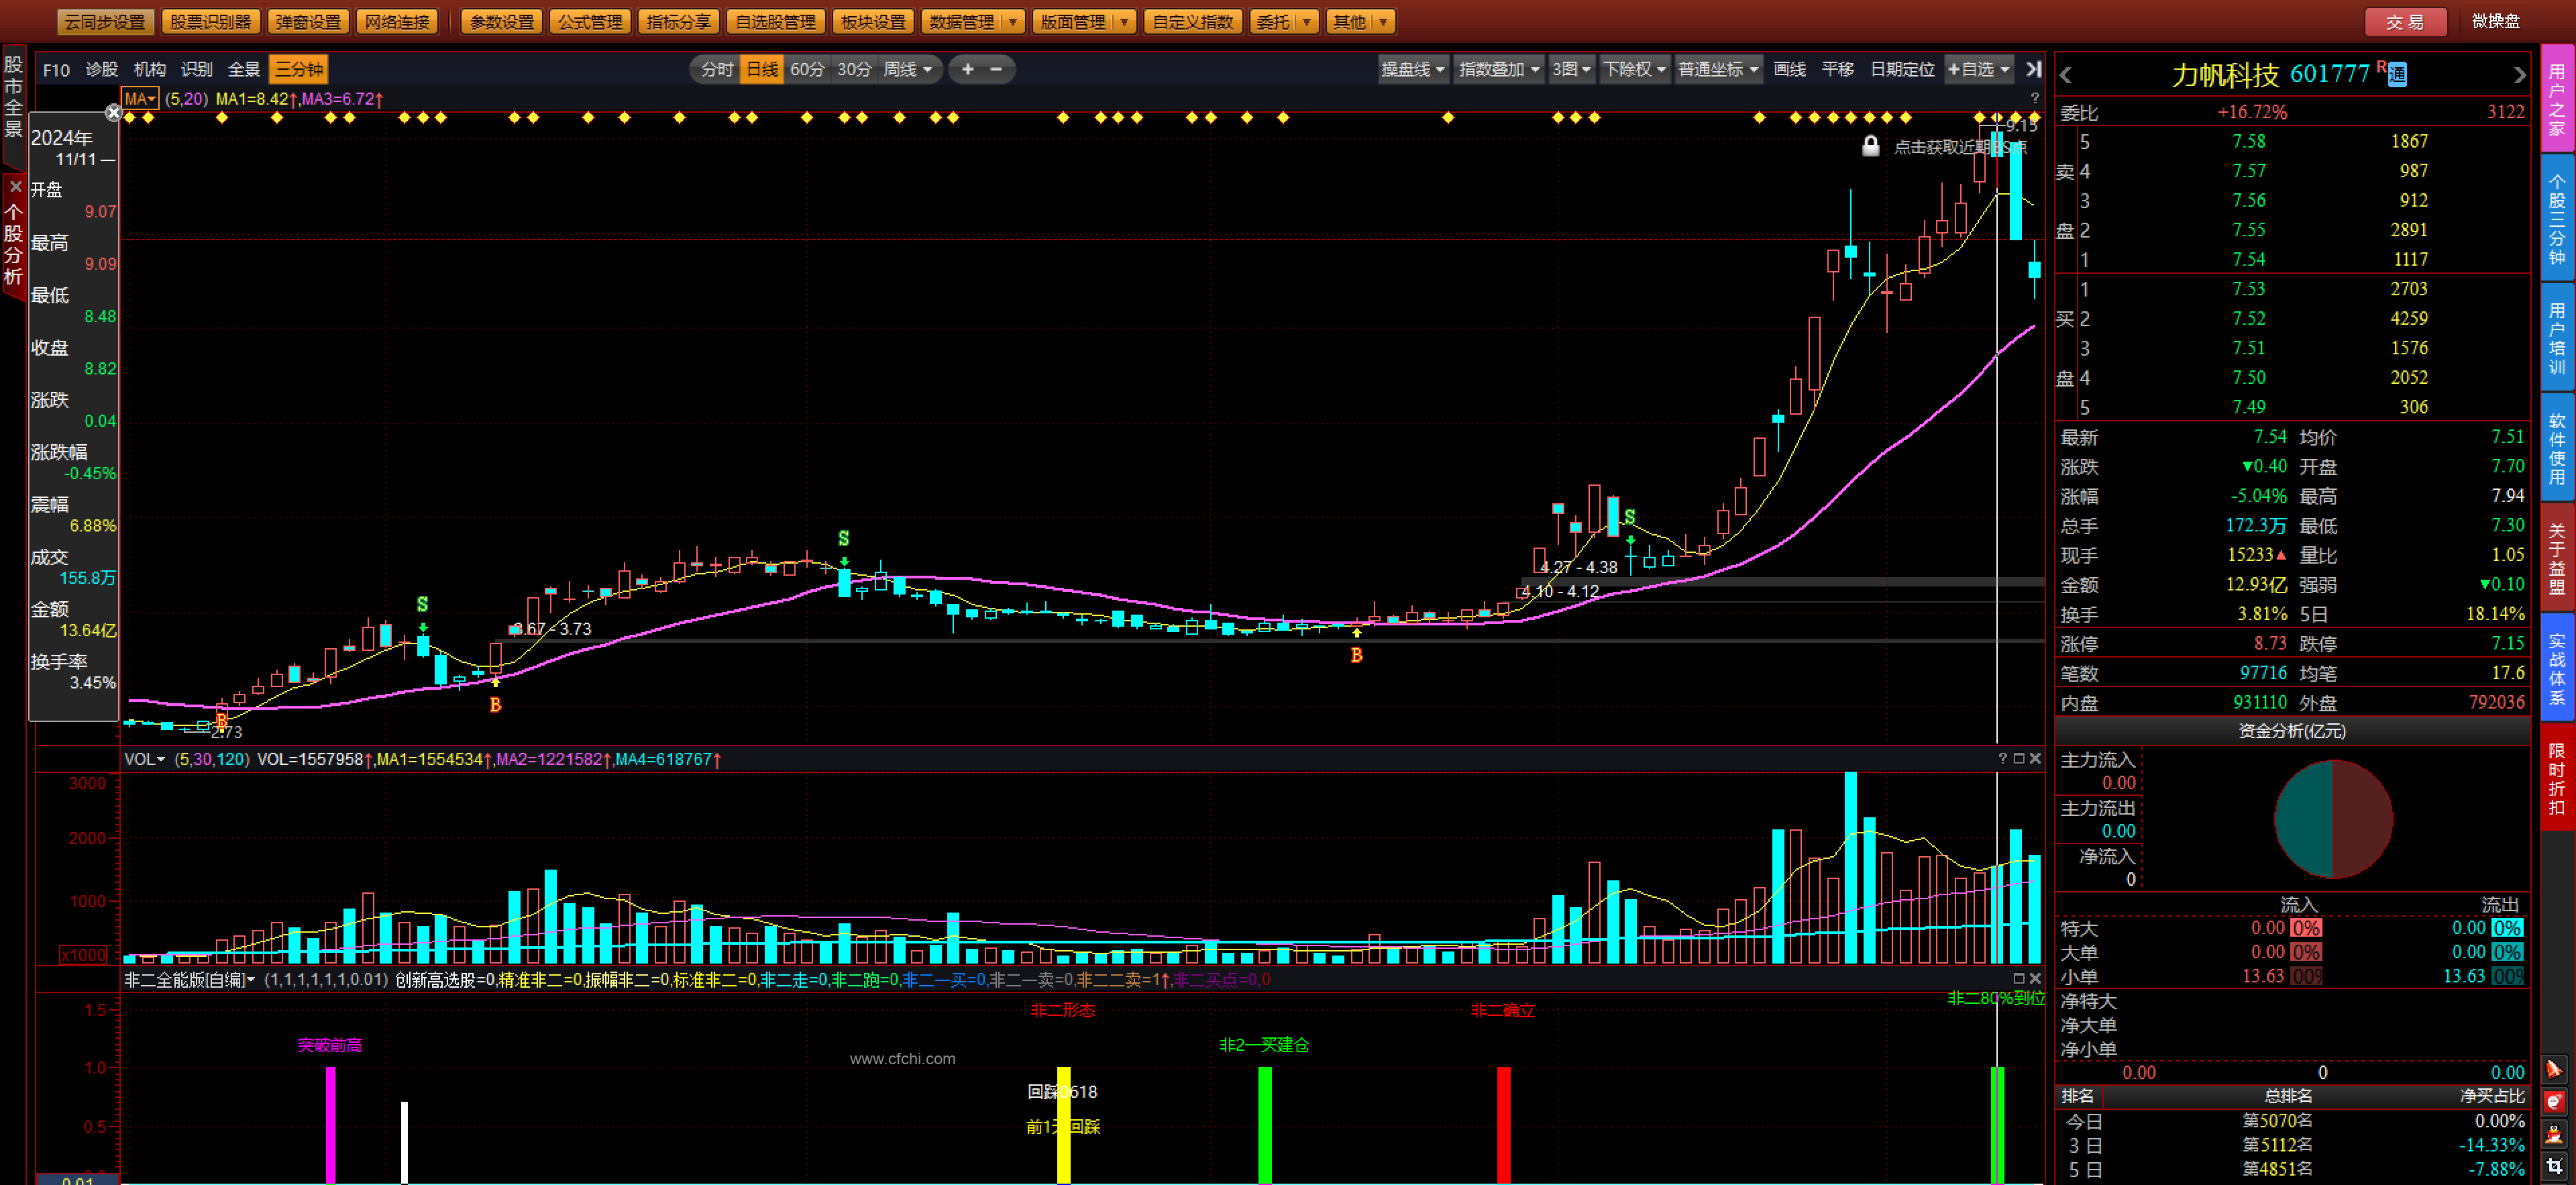Switch to 日线 daily period

tap(762, 69)
